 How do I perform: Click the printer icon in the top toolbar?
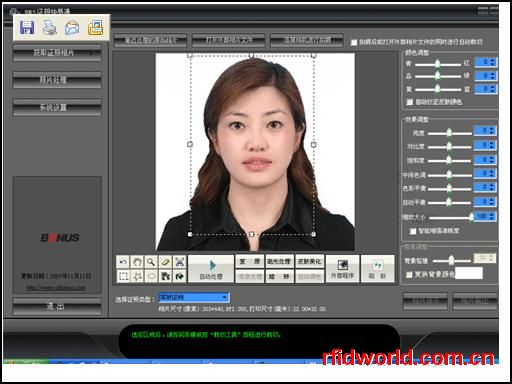tap(50, 27)
